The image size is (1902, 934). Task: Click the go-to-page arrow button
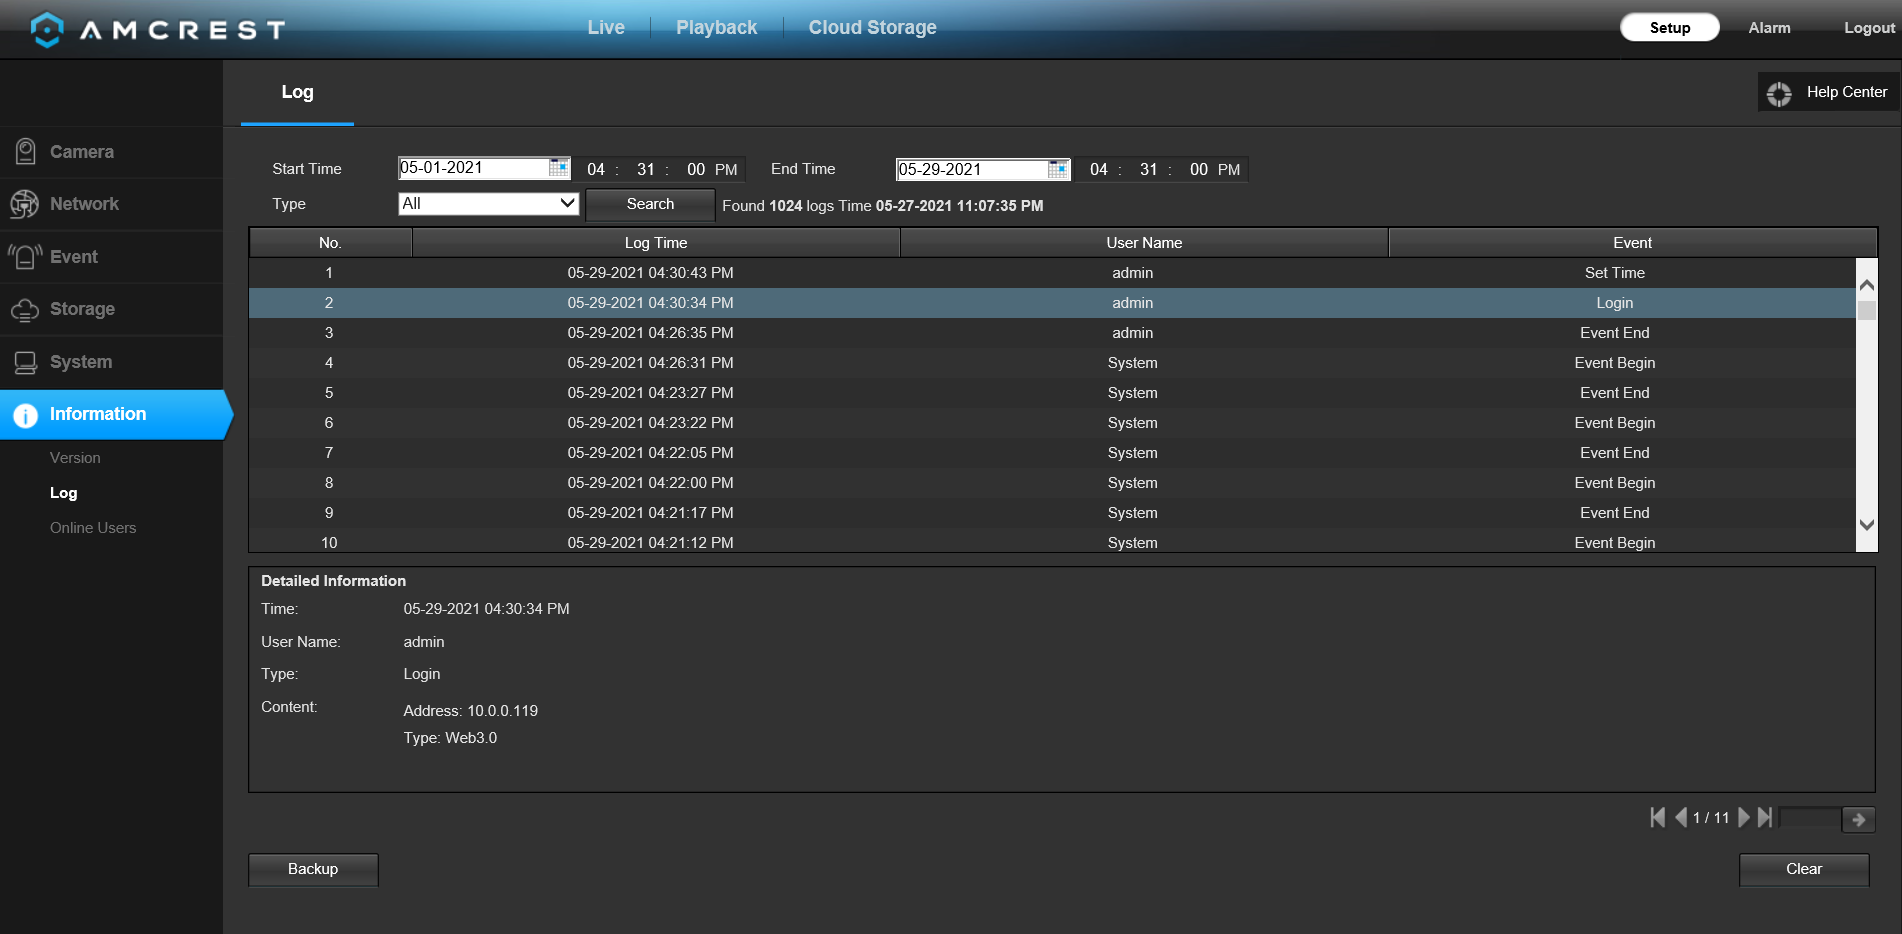[1858, 819]
